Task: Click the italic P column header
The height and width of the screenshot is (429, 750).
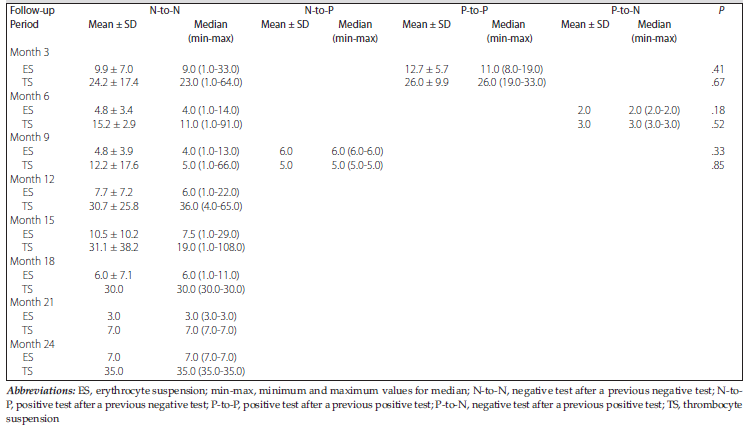Action: click(x=718, y=10)
